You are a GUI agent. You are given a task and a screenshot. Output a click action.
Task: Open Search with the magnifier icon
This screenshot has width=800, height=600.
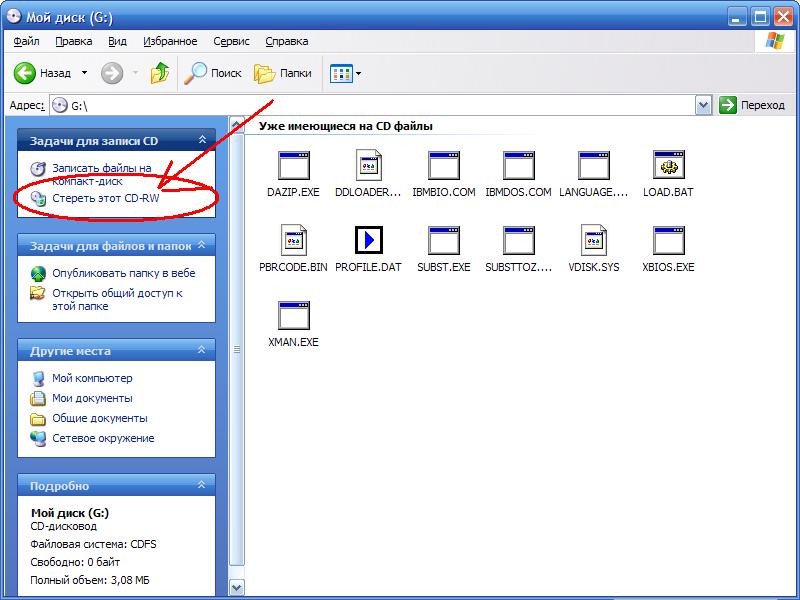click(196, 73)
